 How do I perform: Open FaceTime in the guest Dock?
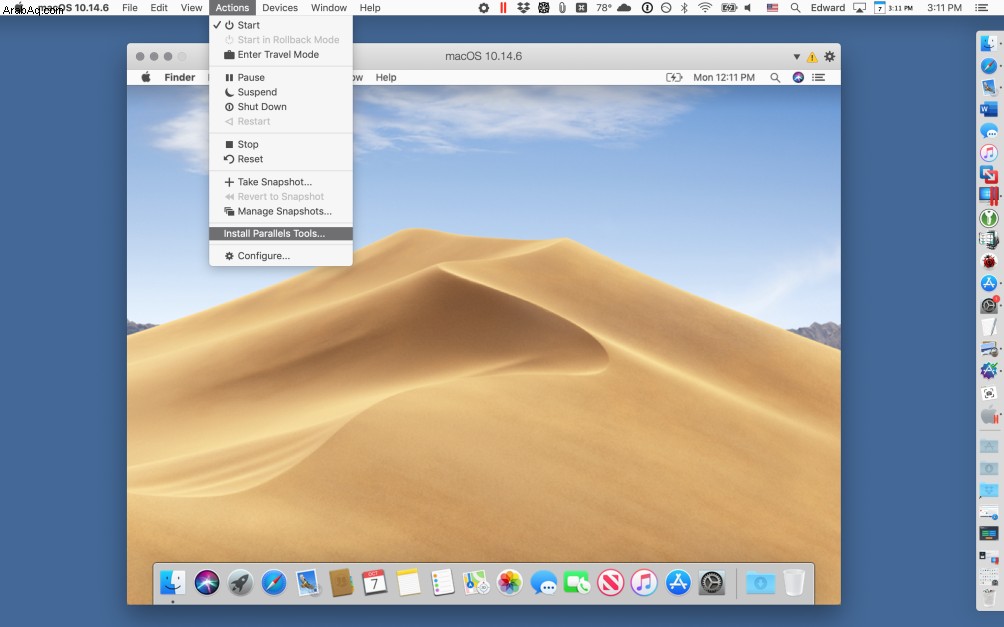[x=577, y=583]
